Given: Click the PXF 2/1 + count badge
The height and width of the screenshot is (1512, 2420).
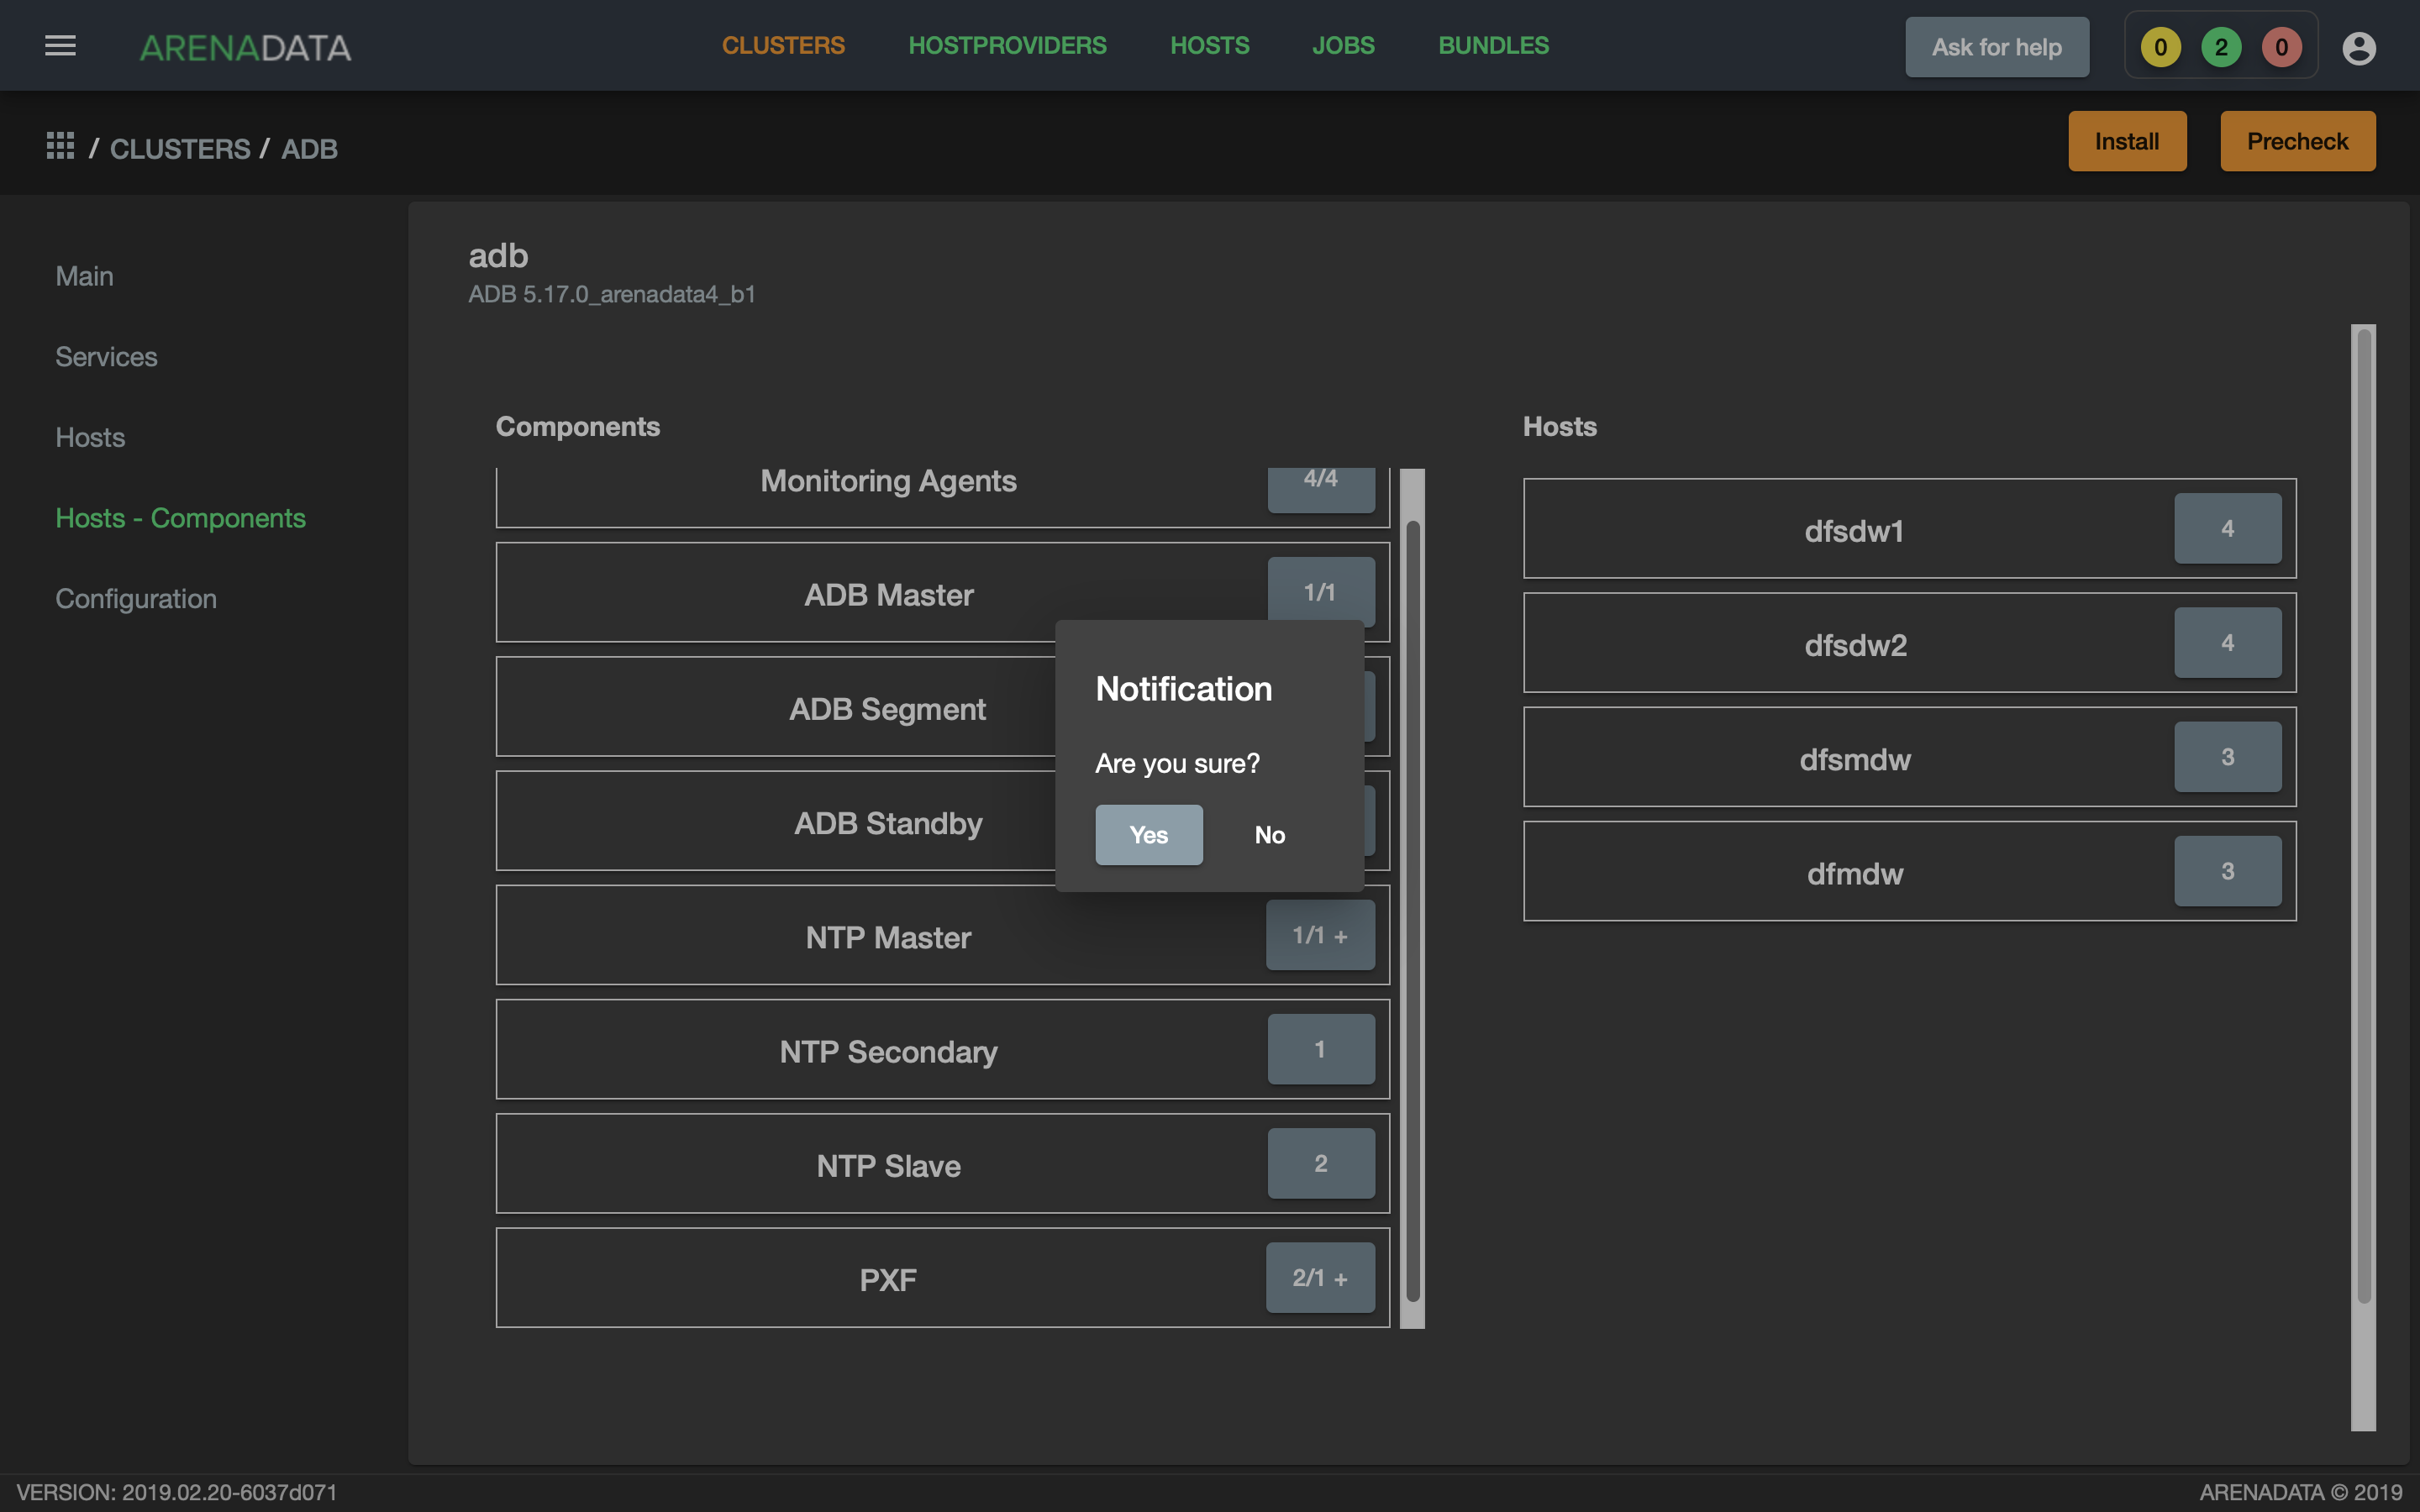Looking at the screenshot, I should point(1320,1277).
